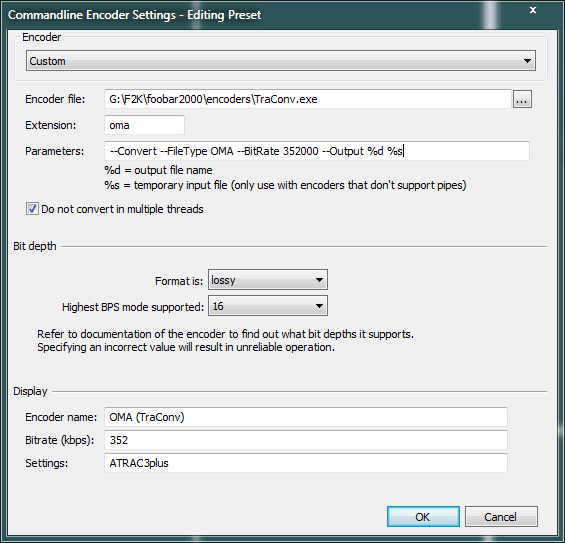
Task: Uncheck Do not convert in multiple threads
Action: pos(32,209)
